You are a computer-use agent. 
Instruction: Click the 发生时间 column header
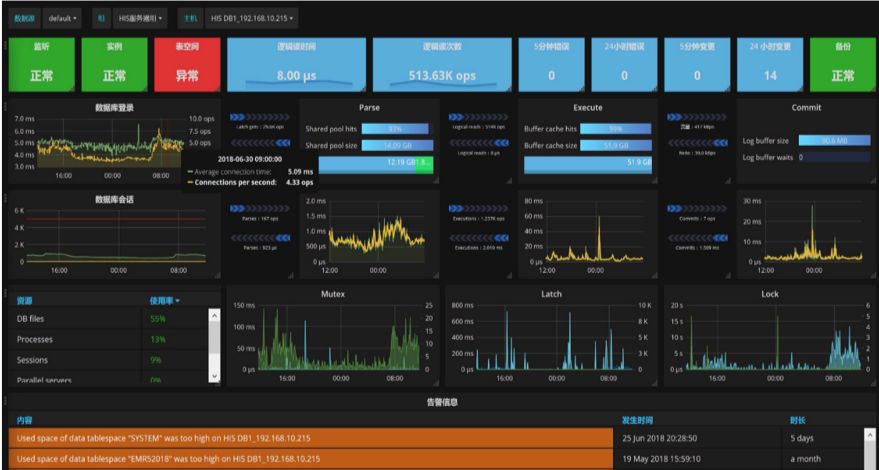click(x=637, y=420)
